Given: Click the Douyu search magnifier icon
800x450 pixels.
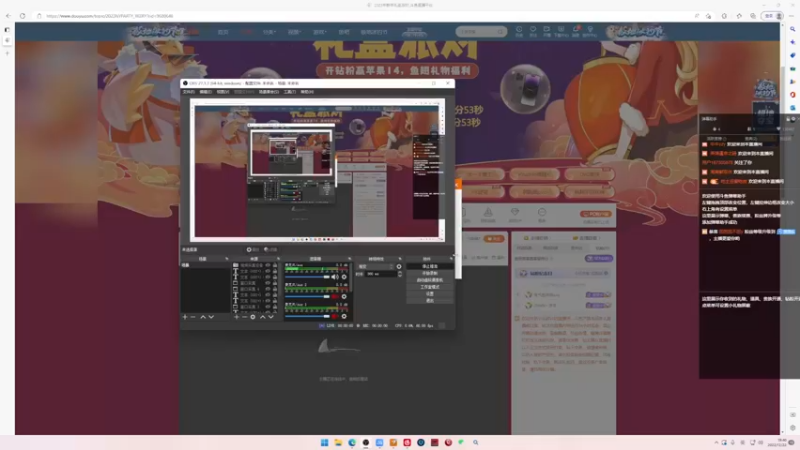Looking at the screenshot, I should click(501, 32).
